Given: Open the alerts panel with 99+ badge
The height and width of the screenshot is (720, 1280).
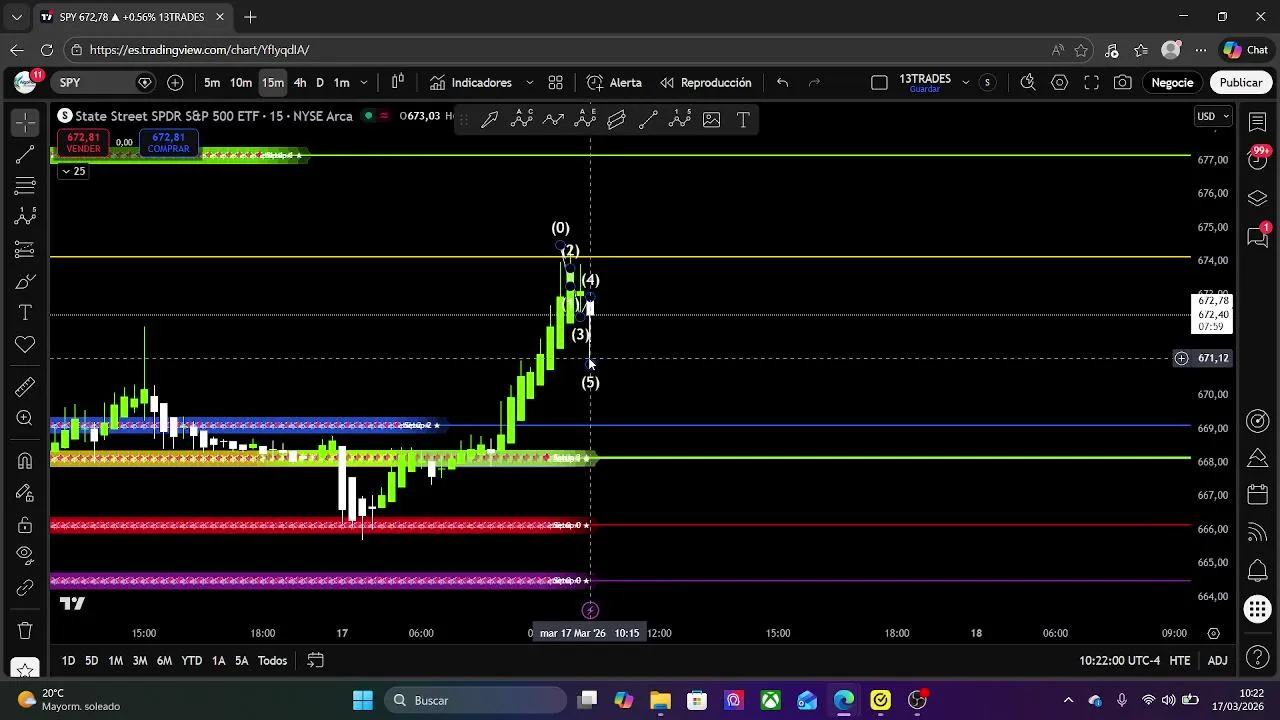Looking at the screenshot, I should click(x=1258, y=158).
